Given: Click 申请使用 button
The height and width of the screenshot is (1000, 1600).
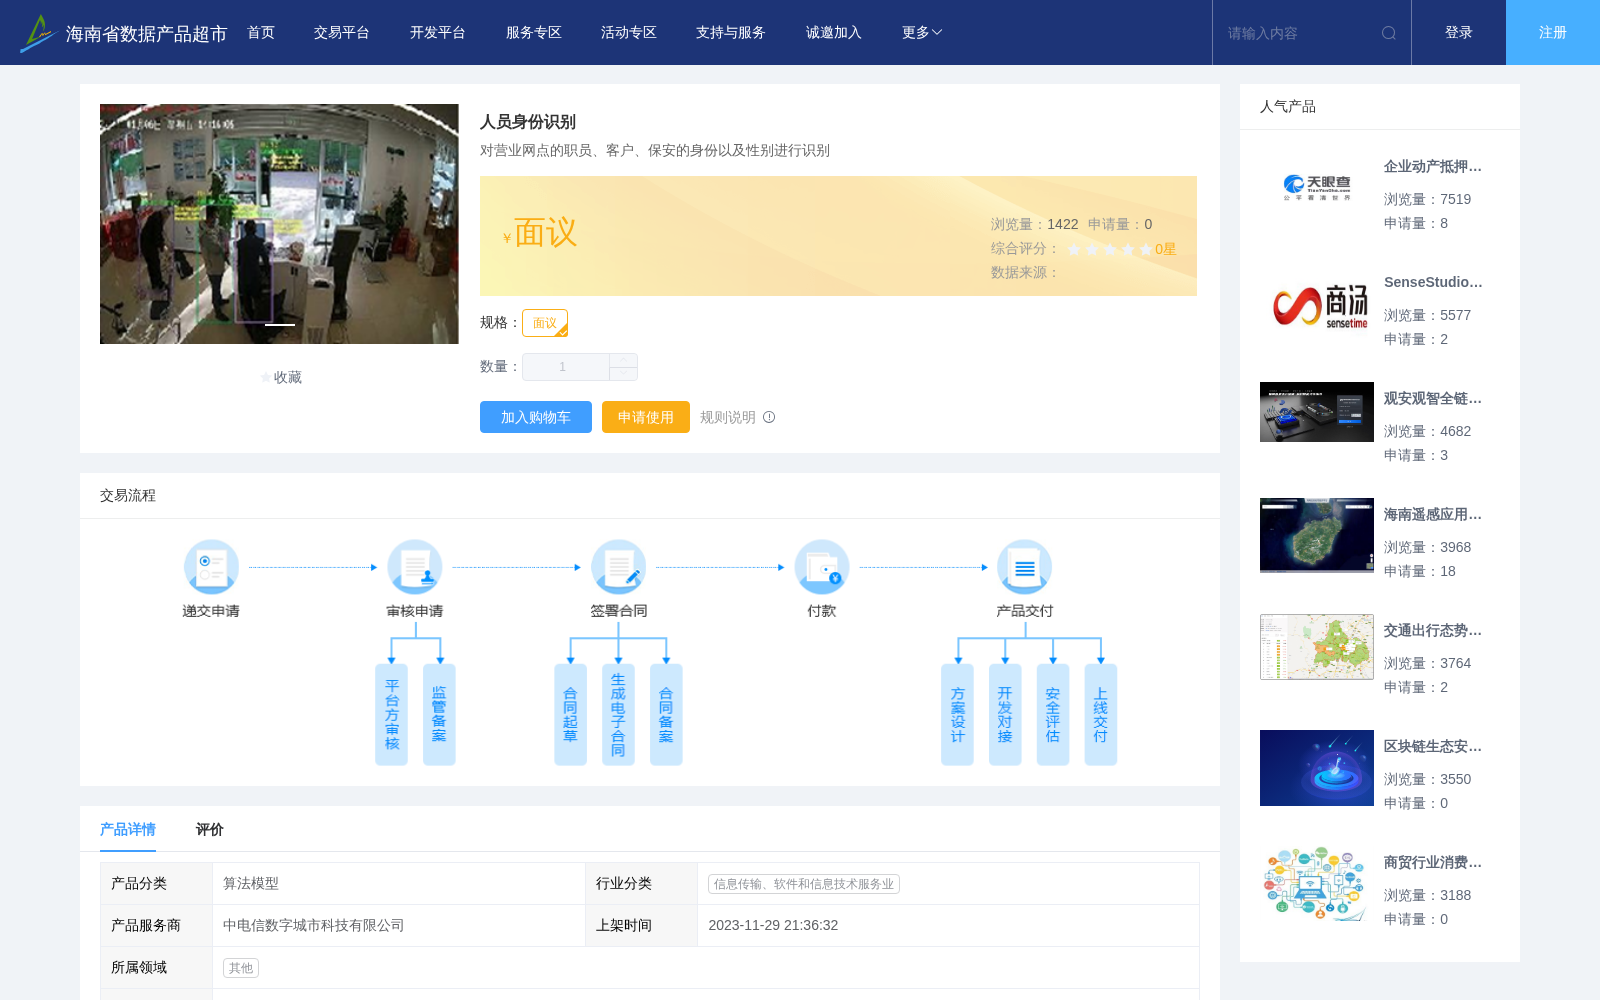Looking at the screenshot, I should pyautogui.click(x=646, y=417).
